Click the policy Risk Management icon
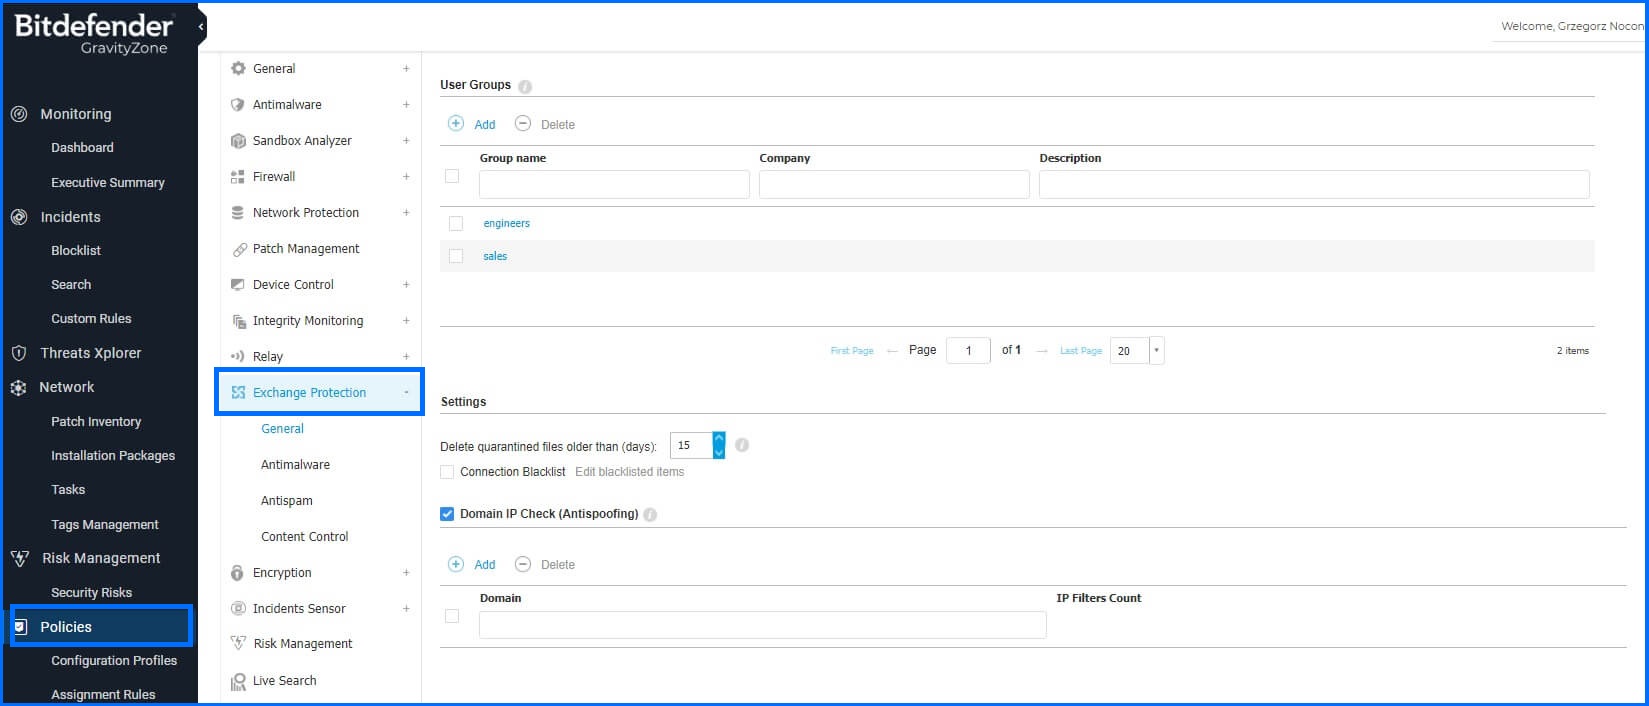Viewport: 1649px width, 706px height. click(x=238, y=644)
